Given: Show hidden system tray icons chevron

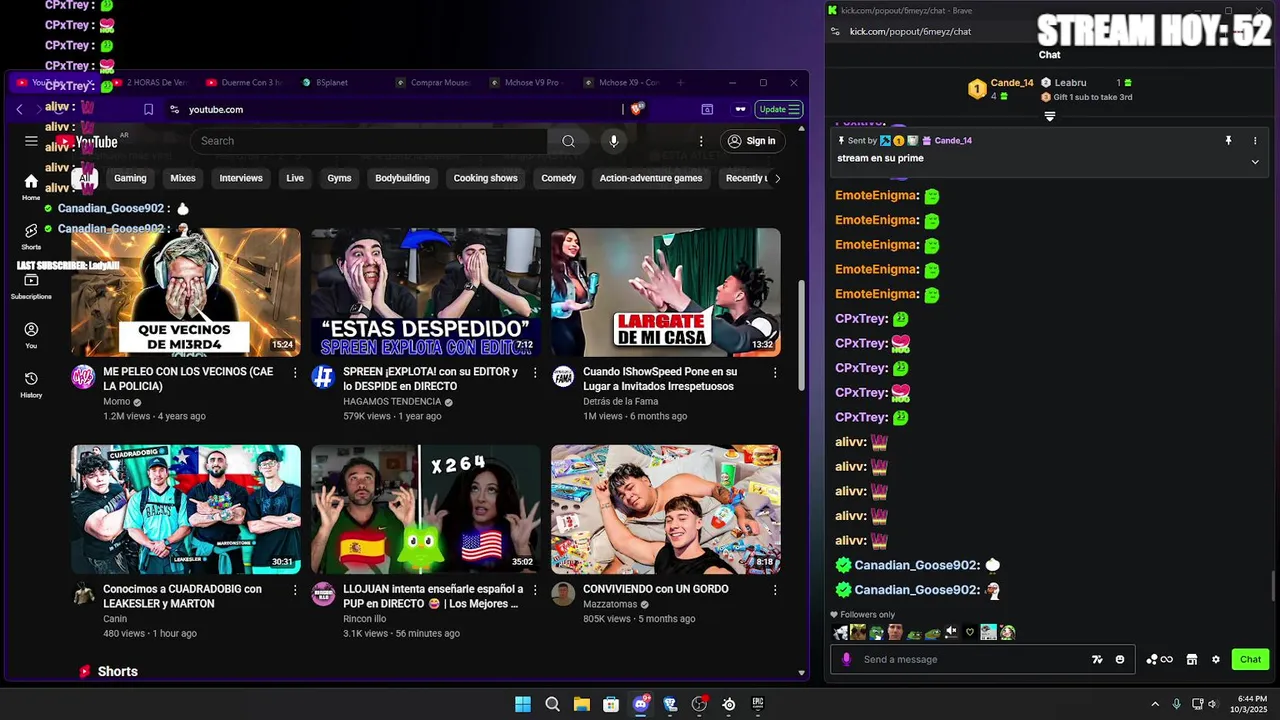Looking at the screenshot, I should click(x=1155, y=704).
